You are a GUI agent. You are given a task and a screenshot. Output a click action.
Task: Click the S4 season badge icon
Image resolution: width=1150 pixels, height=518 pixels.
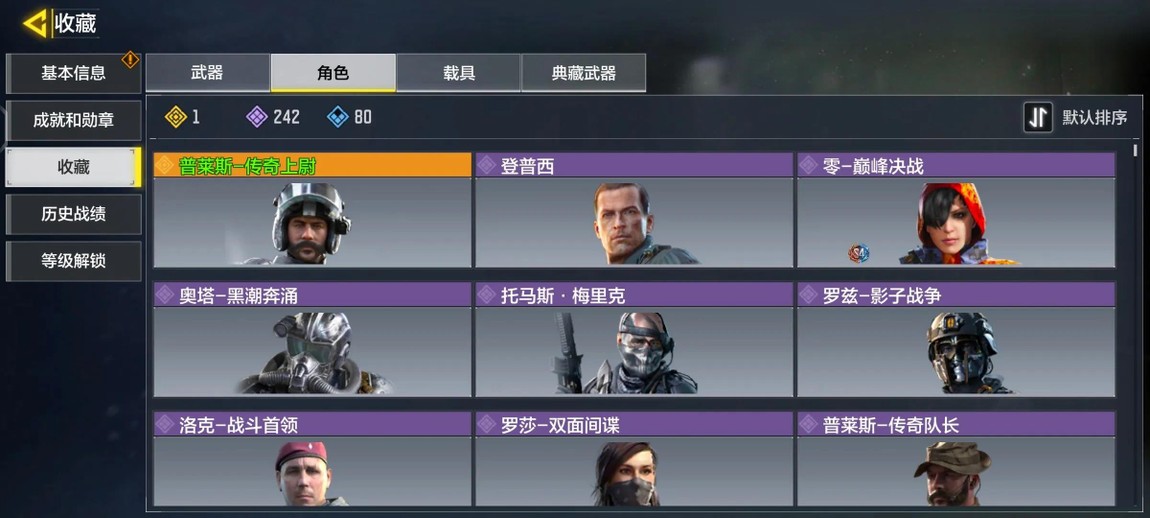point(859,254)
